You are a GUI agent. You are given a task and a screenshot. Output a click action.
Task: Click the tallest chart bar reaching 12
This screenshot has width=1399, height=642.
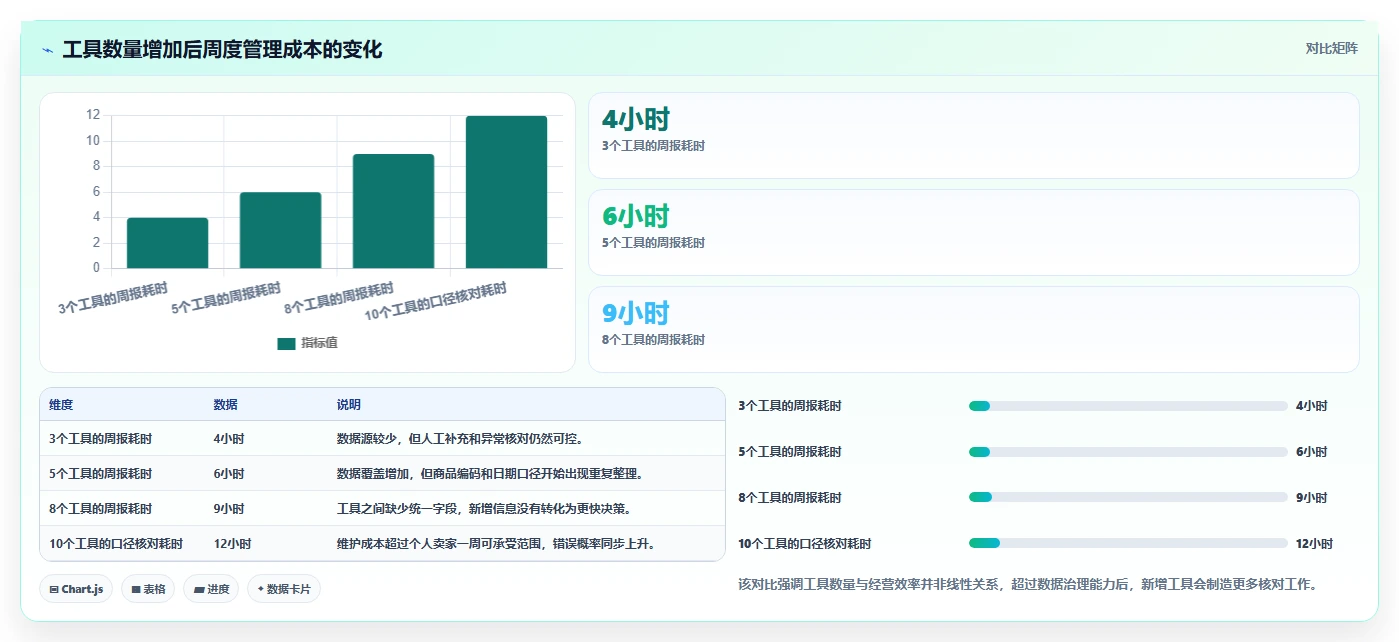[506, 192]
